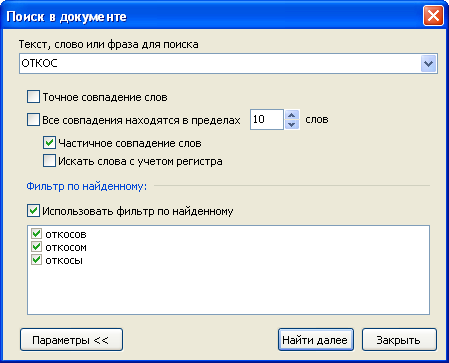Screen dimensions: 449x363
Task: Click the word limit field showing 10
Action: pos(267,119)
